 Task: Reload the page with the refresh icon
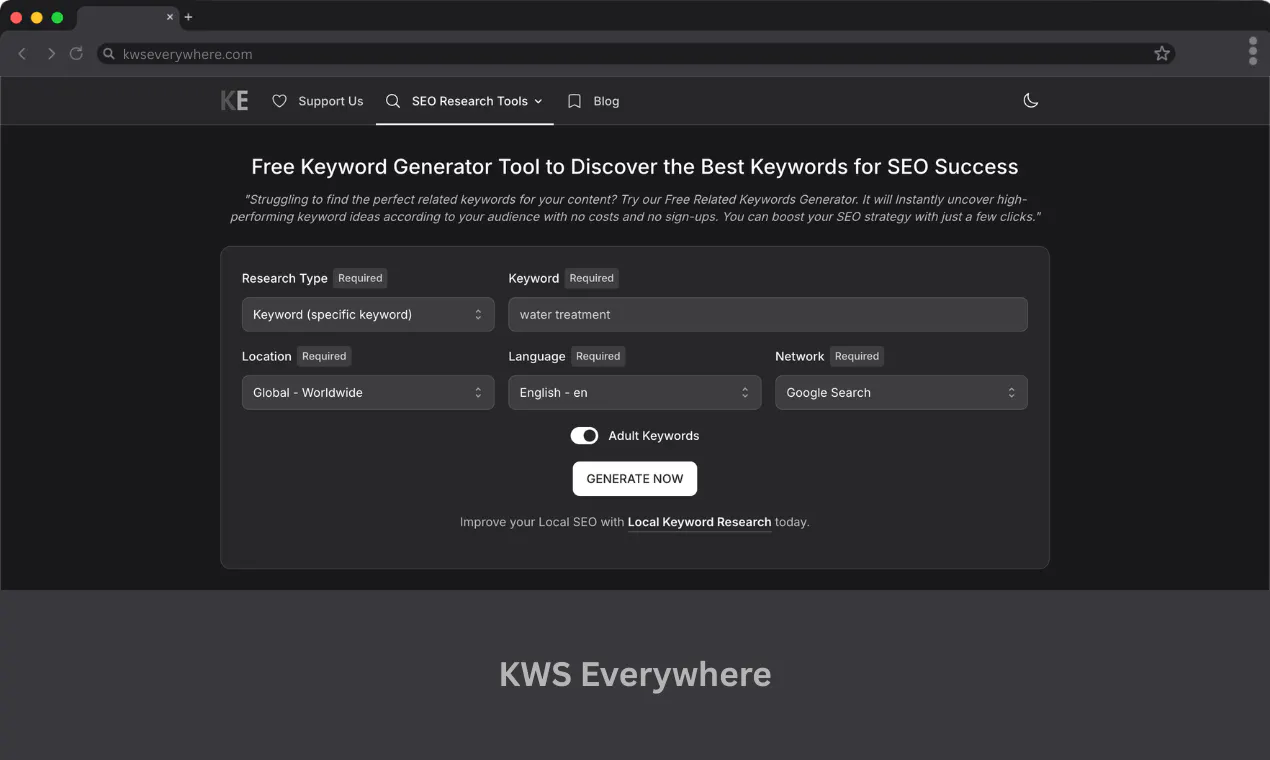pyautogui.click(x=76, y=54)
